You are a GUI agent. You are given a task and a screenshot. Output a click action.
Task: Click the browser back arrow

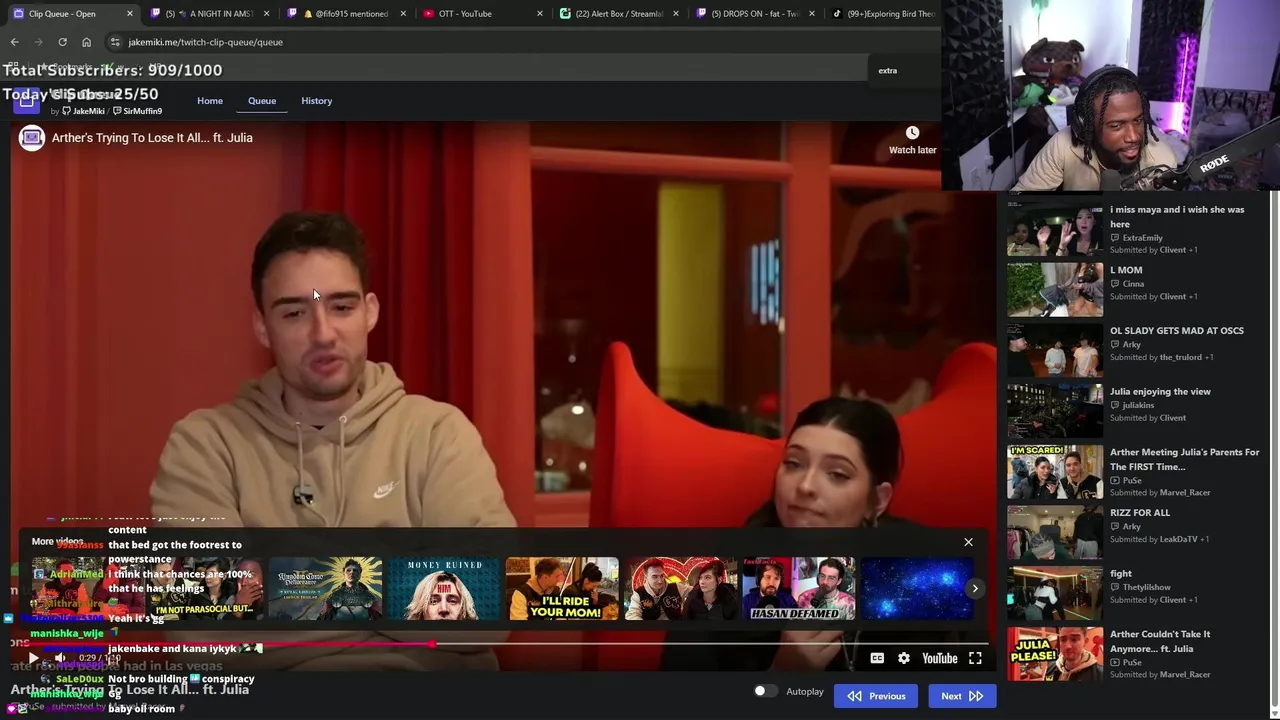(x=14, y=42)
